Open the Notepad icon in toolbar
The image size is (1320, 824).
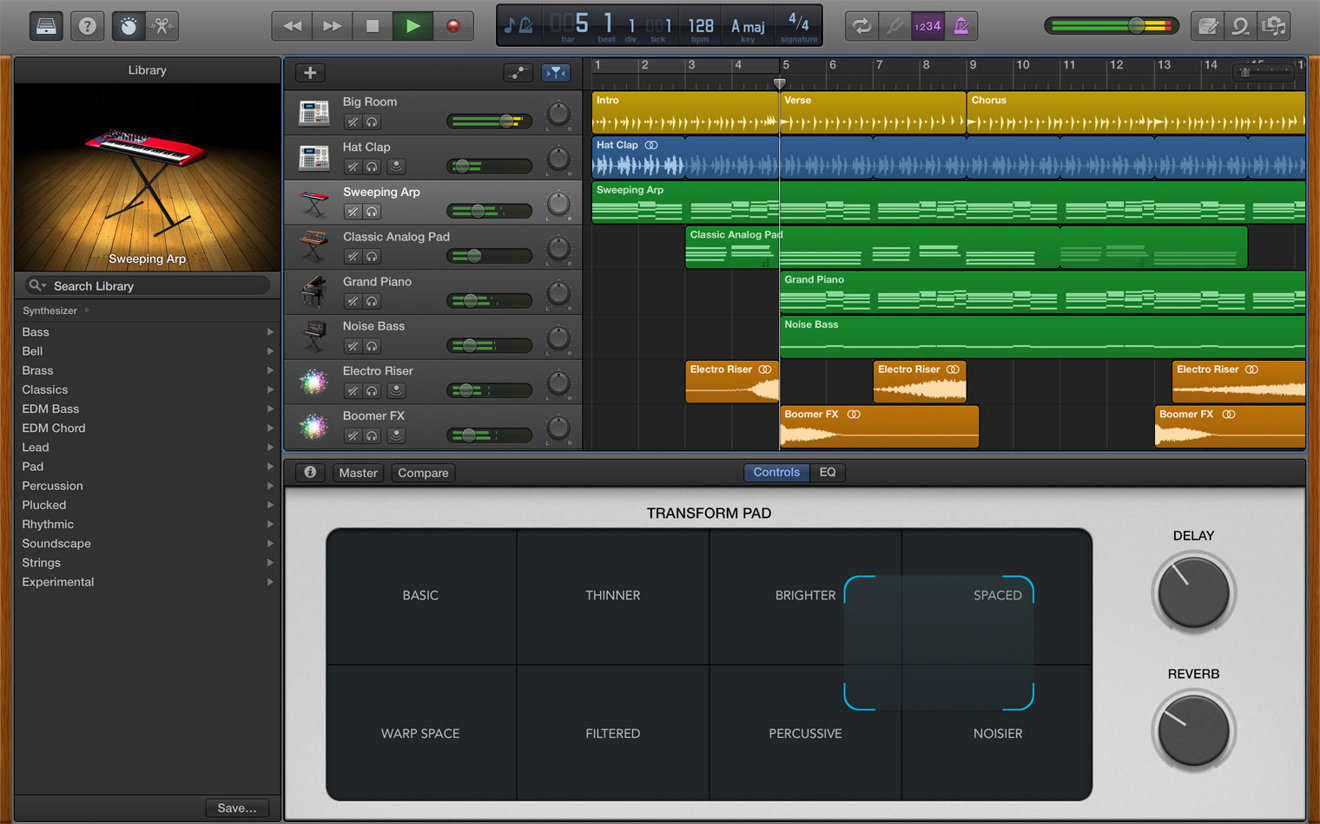click(x=1208, y=26)
